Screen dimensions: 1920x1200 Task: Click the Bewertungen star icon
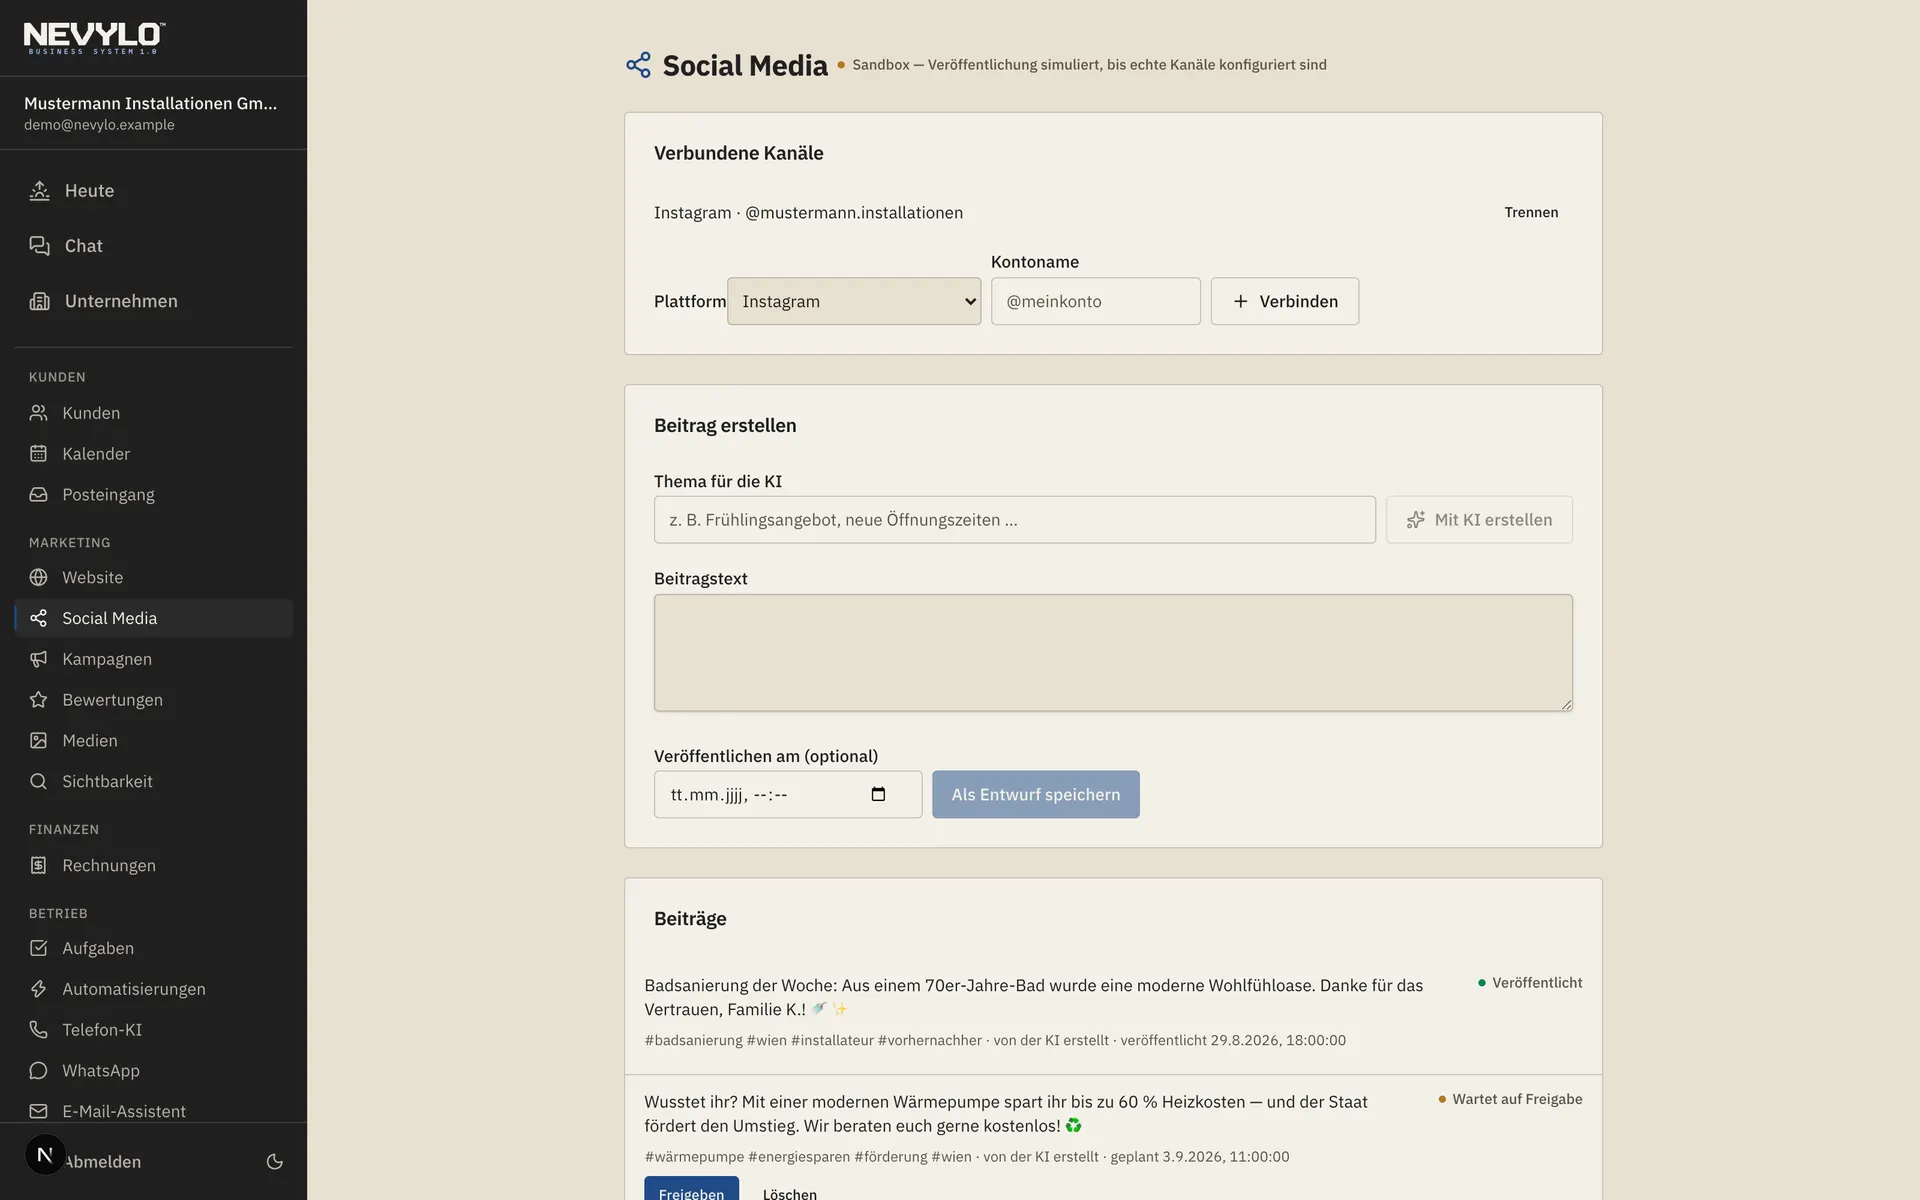pos(38,700)
